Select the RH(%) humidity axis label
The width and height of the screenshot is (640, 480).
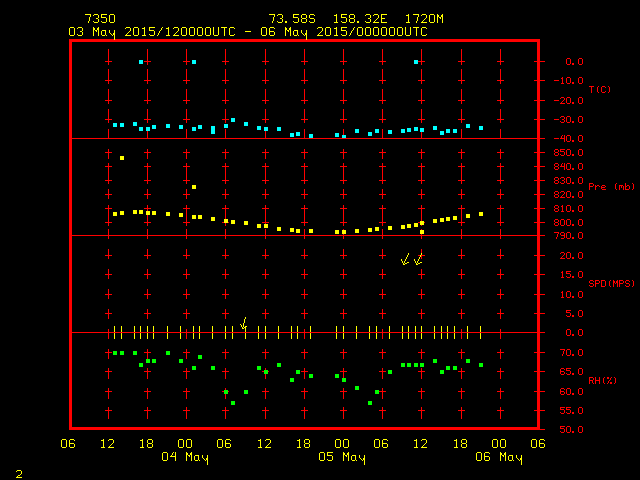coord(599,380)
